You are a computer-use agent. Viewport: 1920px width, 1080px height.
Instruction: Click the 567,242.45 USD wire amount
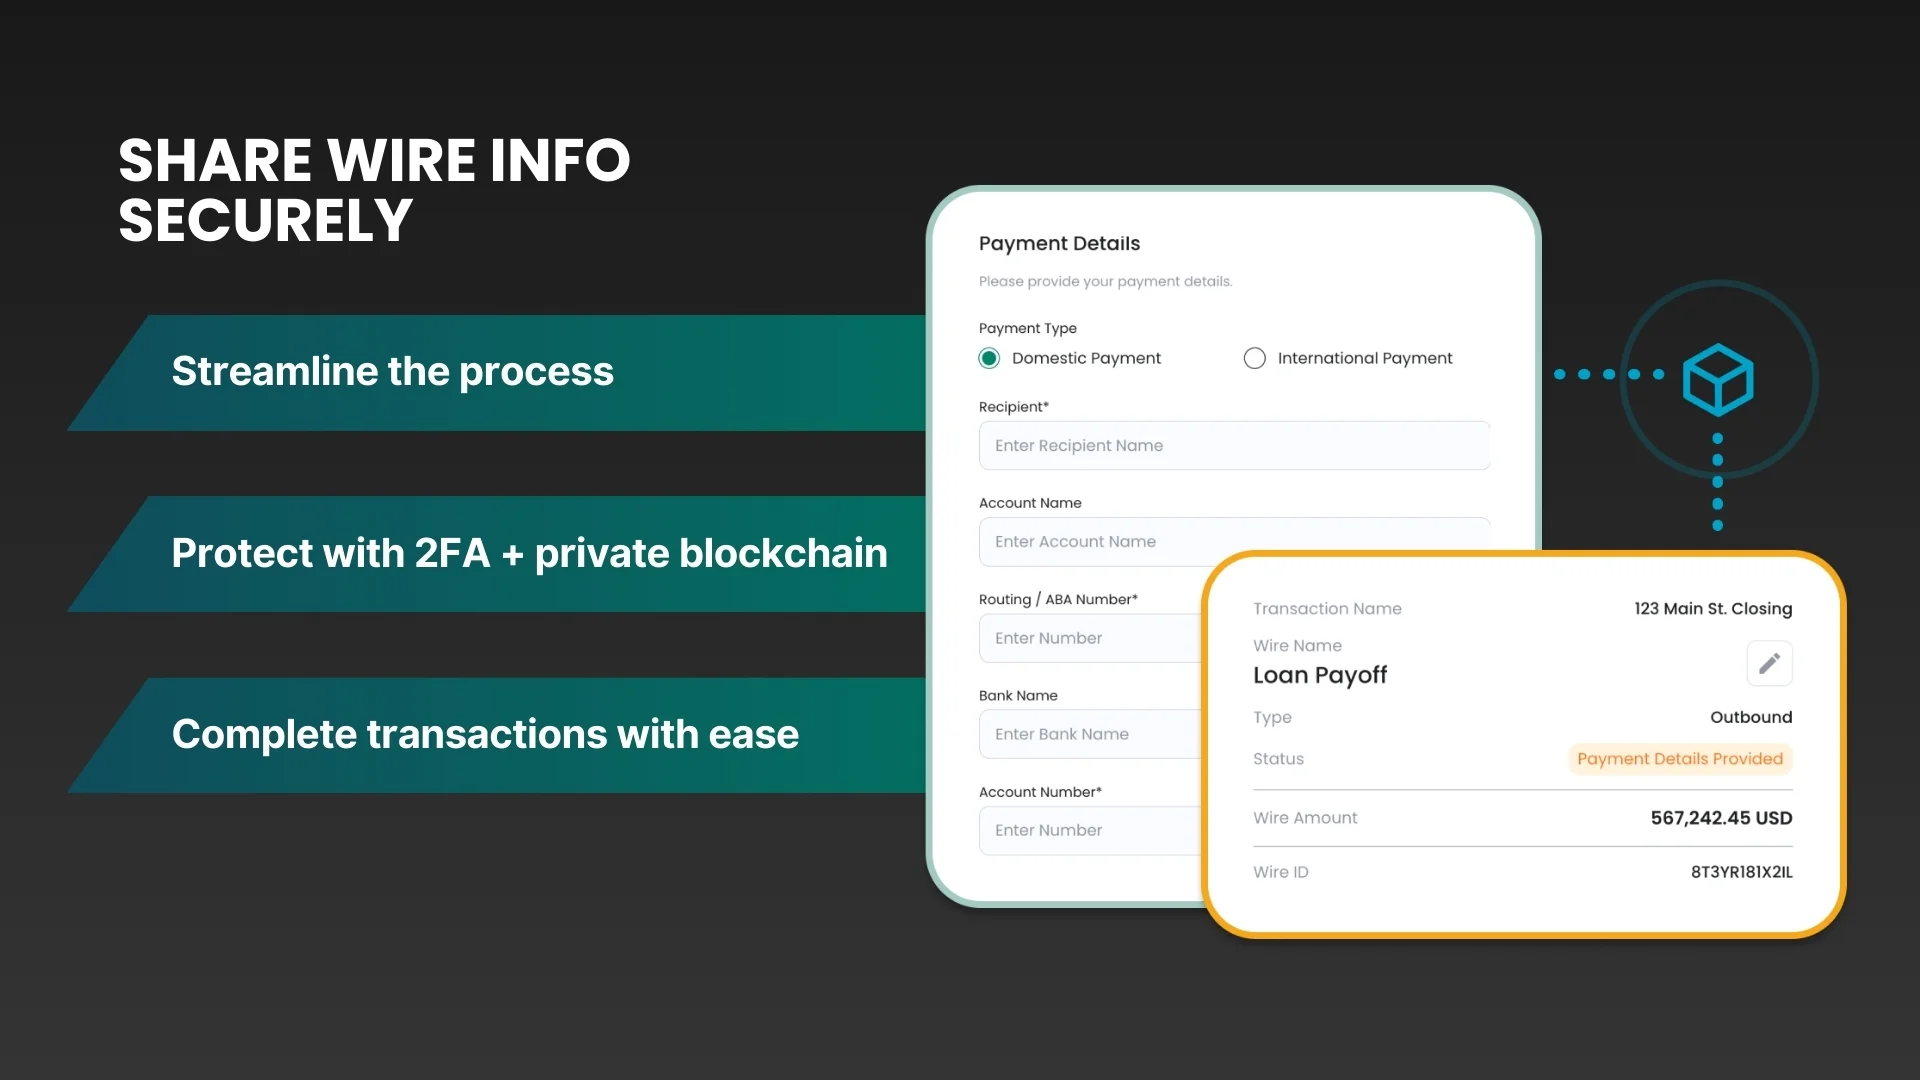pyautogui.click(x=1720, y=818)
